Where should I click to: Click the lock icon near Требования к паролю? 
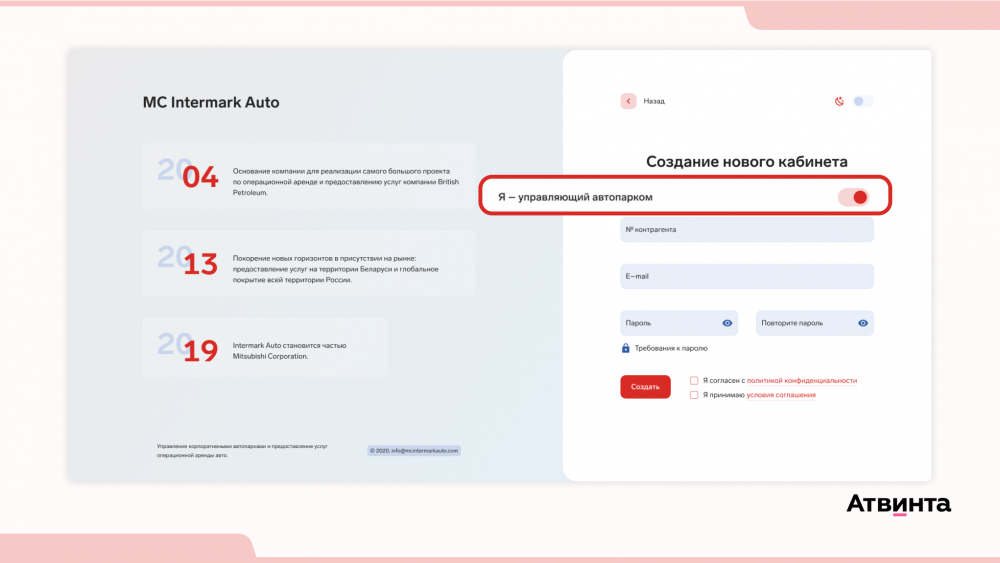point(626,348)
